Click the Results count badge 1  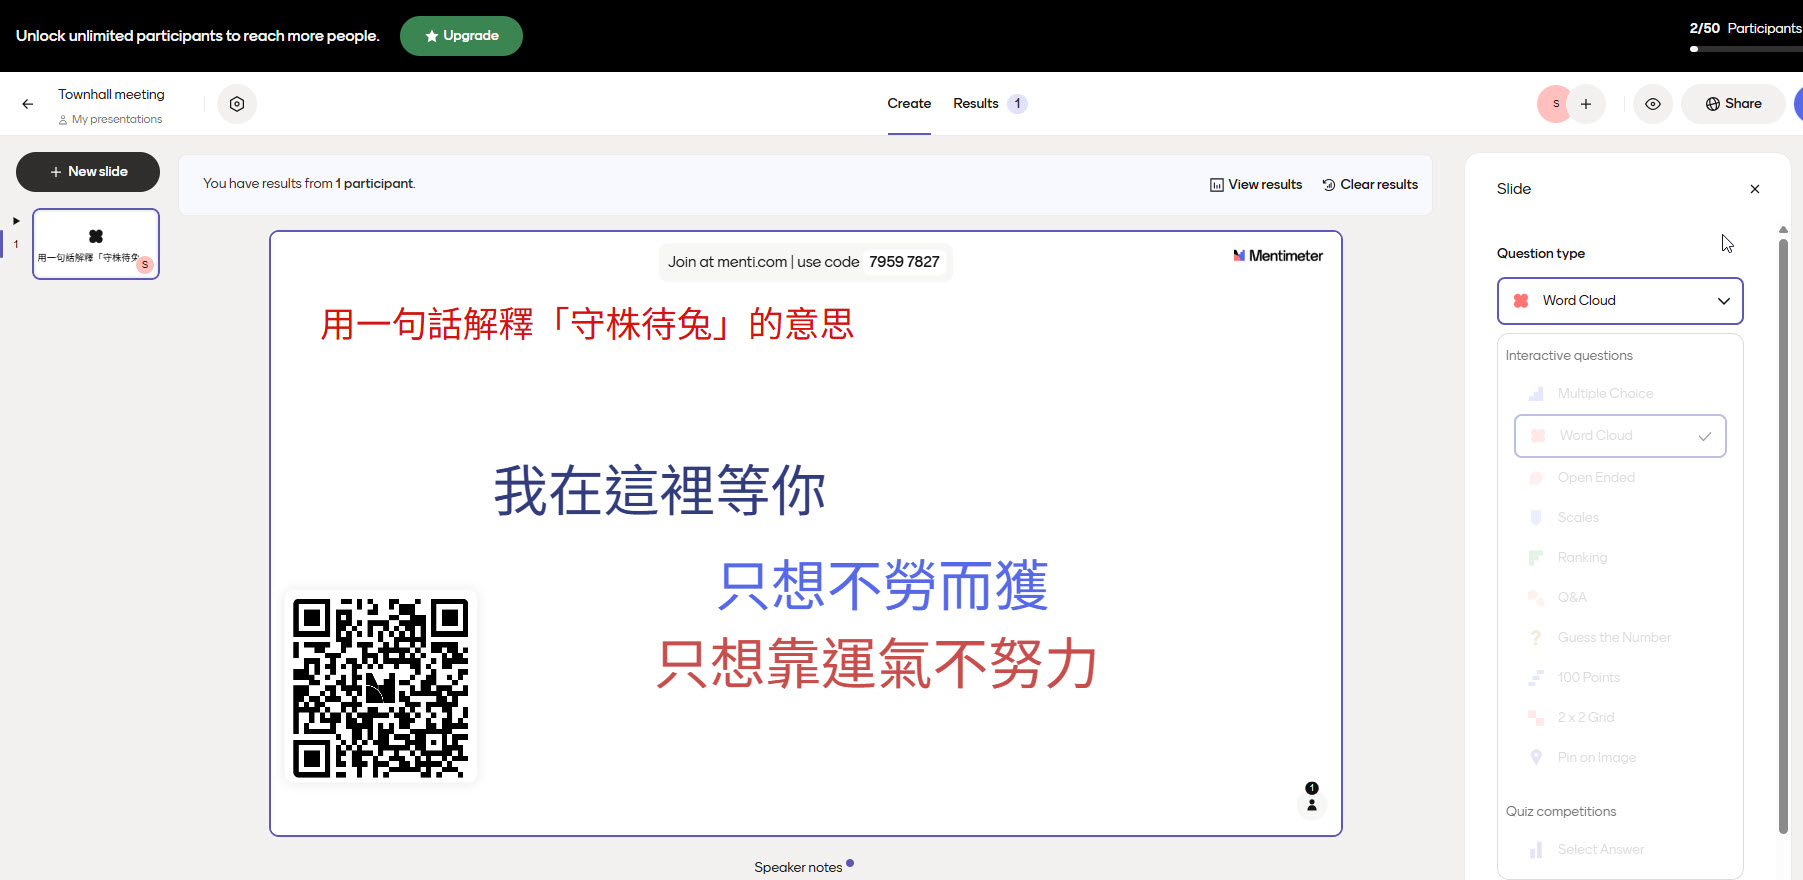click(x=1017, y=104)
